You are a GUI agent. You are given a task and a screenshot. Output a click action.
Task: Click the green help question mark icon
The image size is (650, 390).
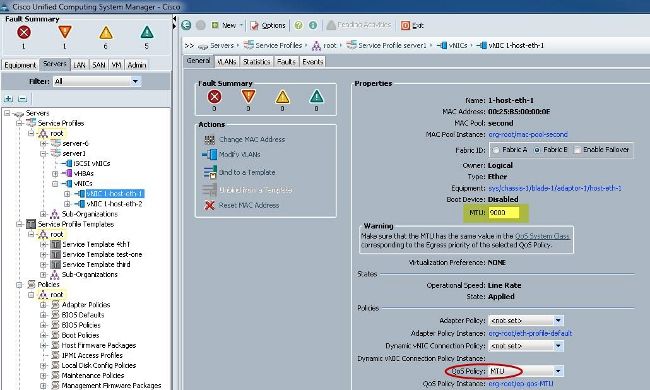298,25
